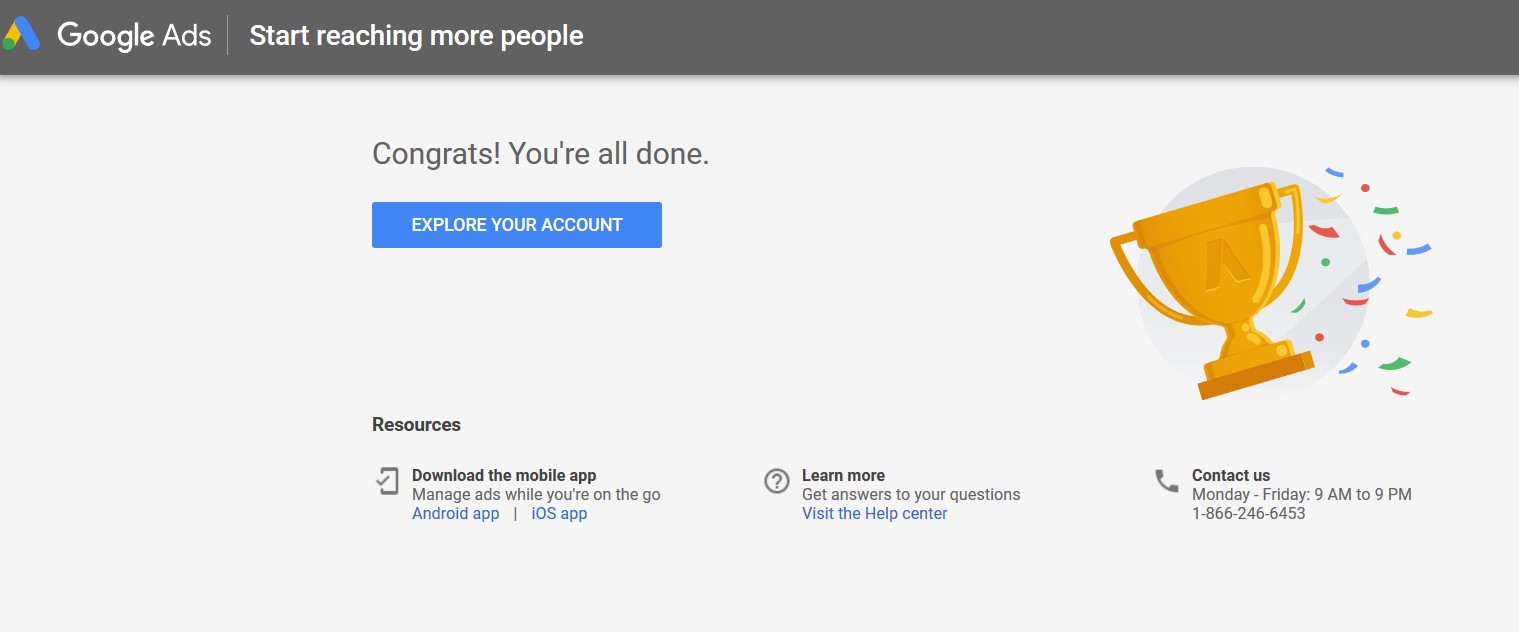The height and width of the screenshot is (632, 1519).
Task: Click the 'Get answers to your questions' text
Action: point(911,495)
